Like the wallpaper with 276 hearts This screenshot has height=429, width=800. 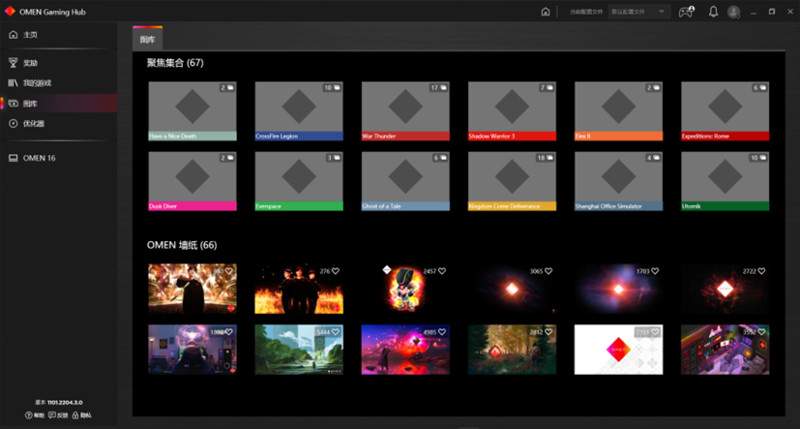pos(335,271)
